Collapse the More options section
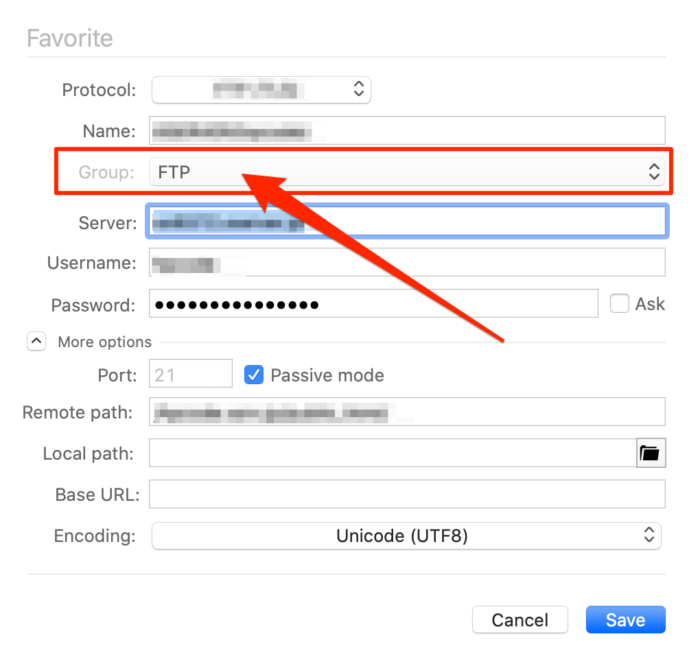This screenshot has height=660, width=700. click(x=36, y=341)
